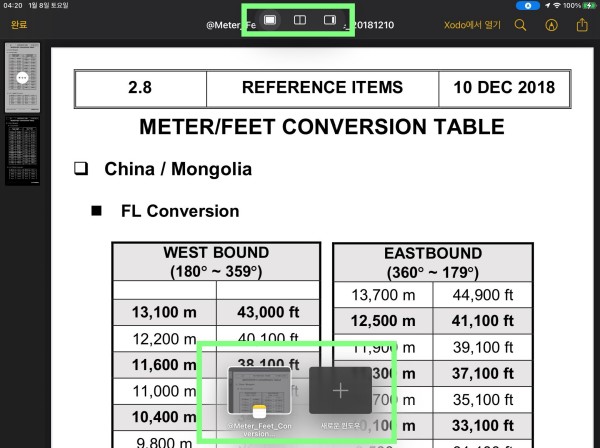Tap the ellipsis button on first thumbnail
600x448 pixels.
(x=22, y=78)
